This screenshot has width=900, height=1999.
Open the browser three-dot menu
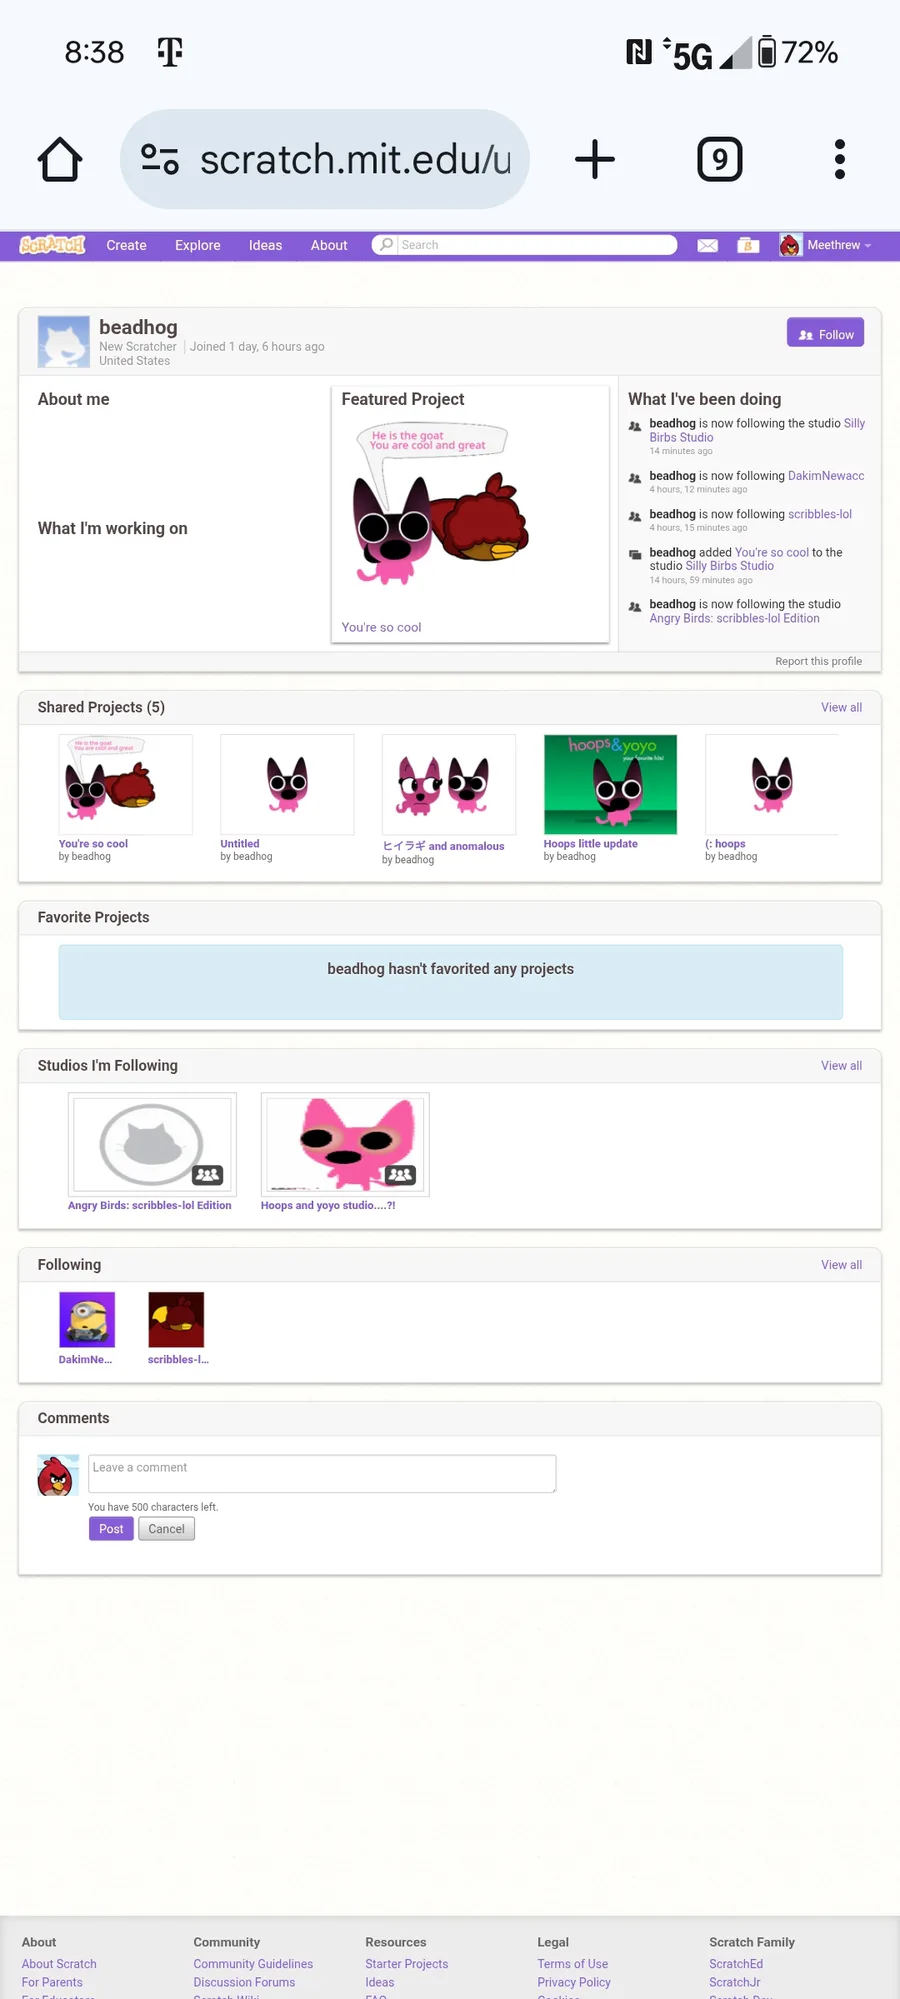(840, 159)
